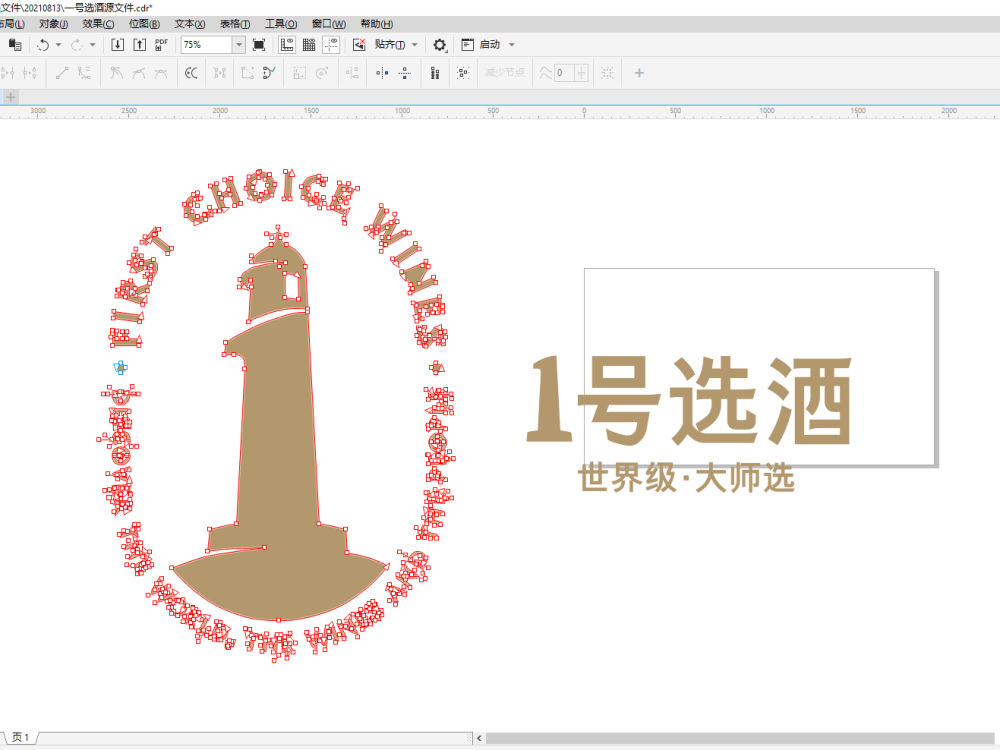
Task: Click the plus customize toolbar button
Action: (x=639, y=73)
